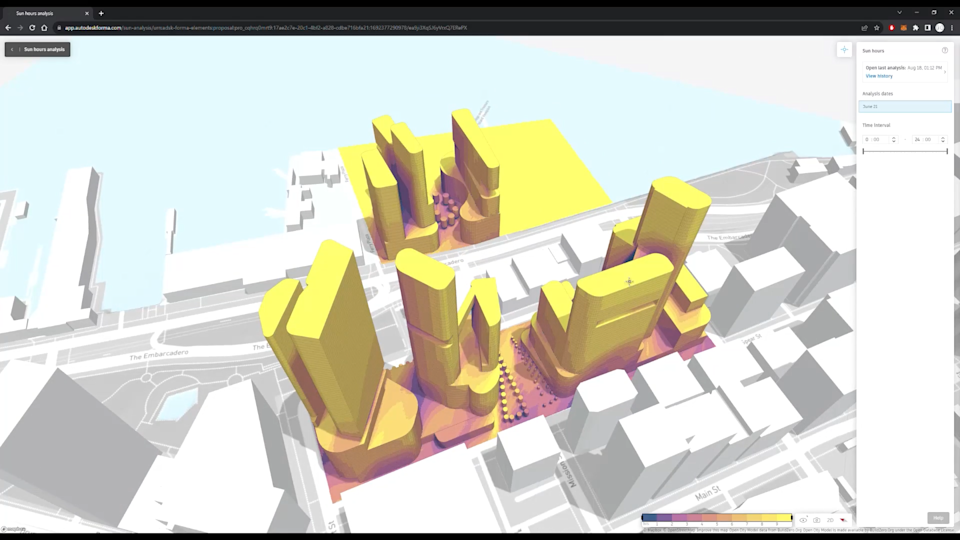Click the address bar URL
Screen dimensions: 960x540
tap(266, 28)
